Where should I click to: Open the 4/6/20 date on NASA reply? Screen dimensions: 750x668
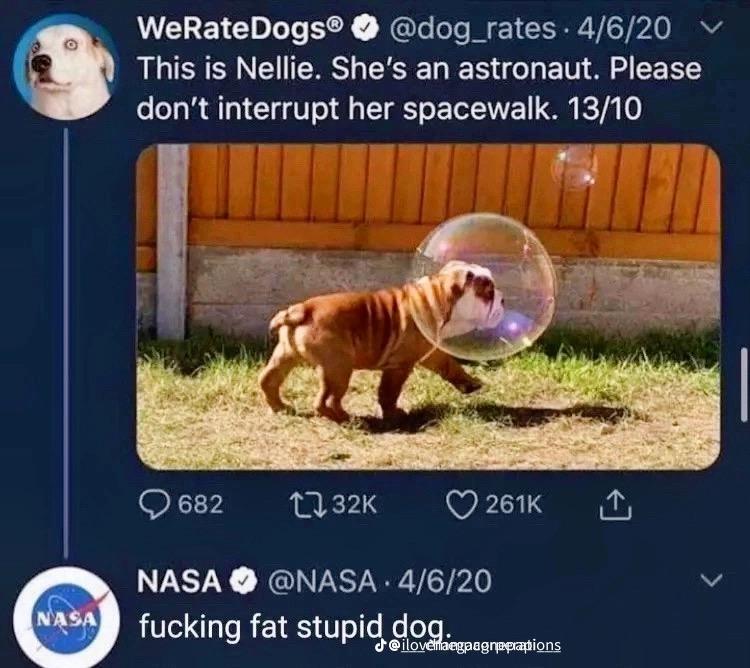(x=444, y=581)
